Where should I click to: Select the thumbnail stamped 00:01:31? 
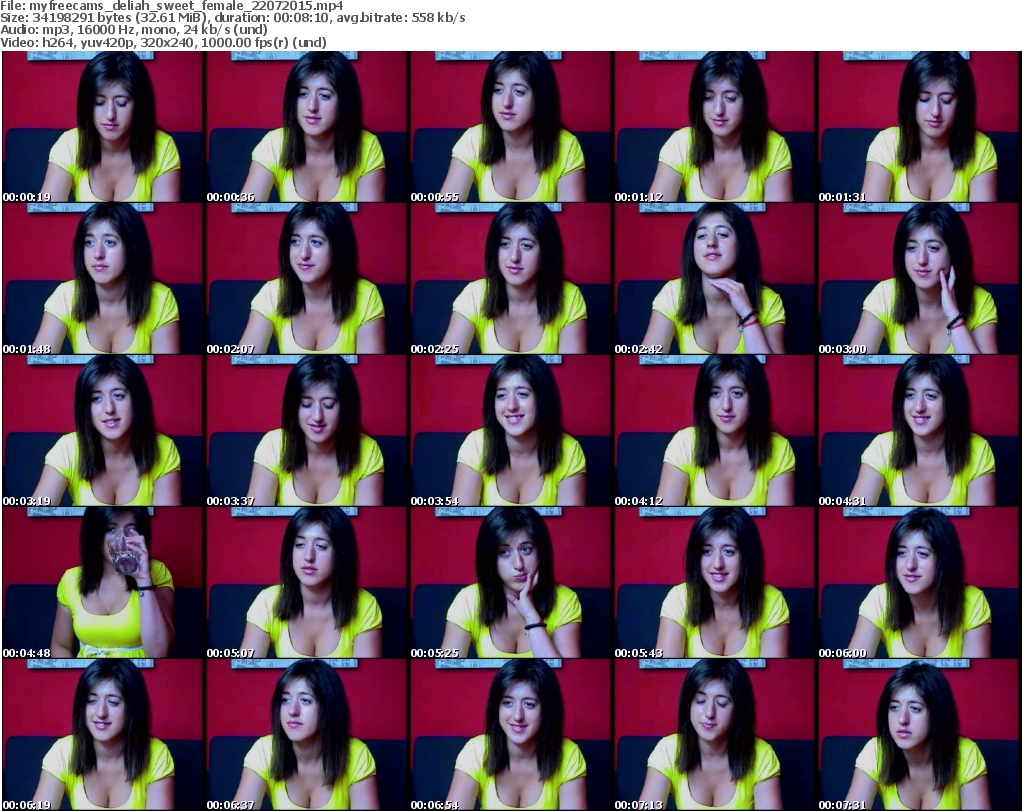(919, 127)
